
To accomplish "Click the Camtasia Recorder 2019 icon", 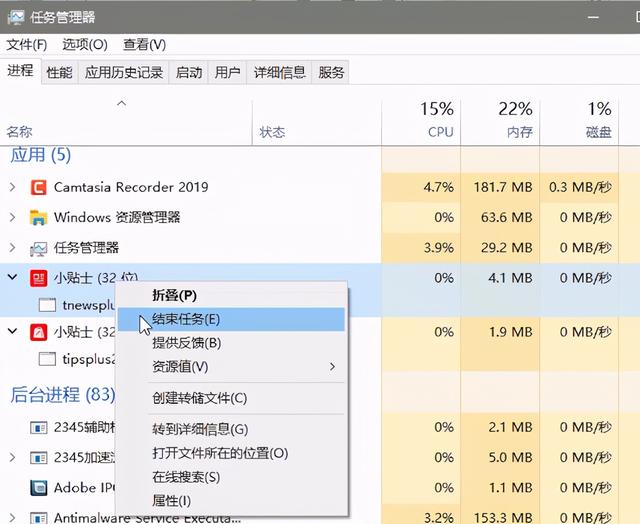I will [38, 187].
